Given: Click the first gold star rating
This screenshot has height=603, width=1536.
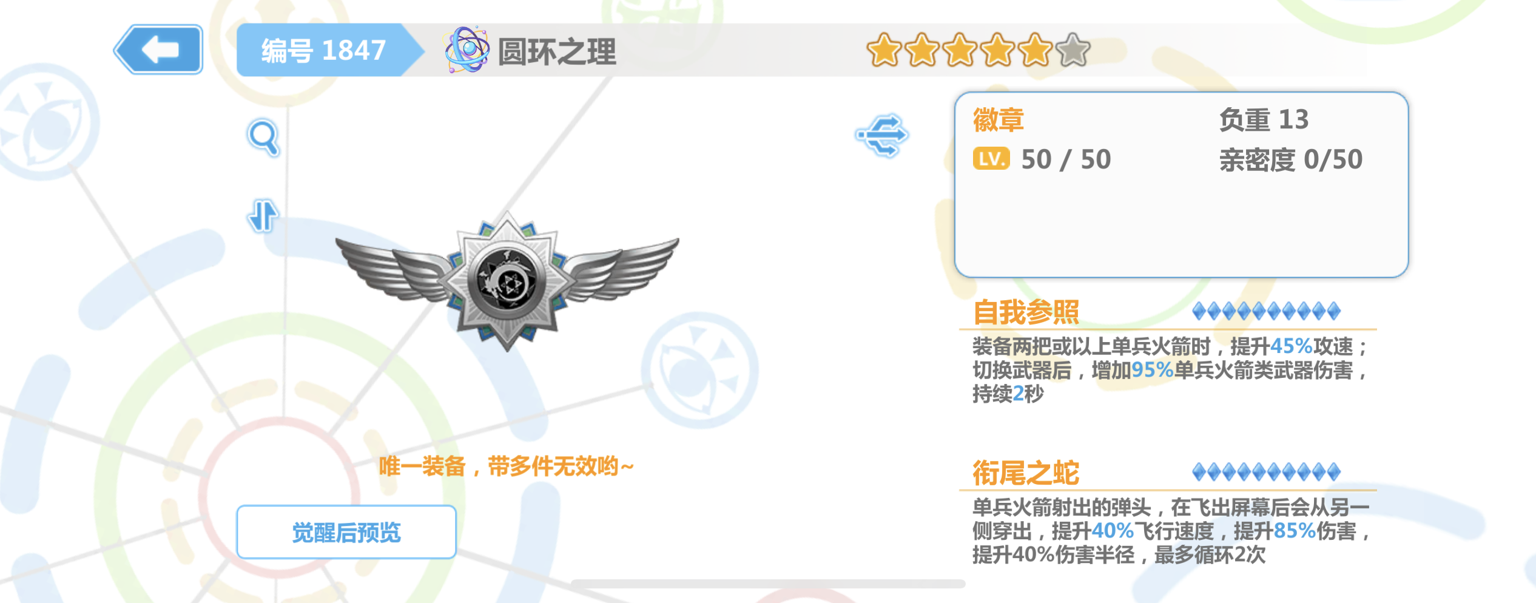Looking at the screenshot, I should [x=884, y=50].
